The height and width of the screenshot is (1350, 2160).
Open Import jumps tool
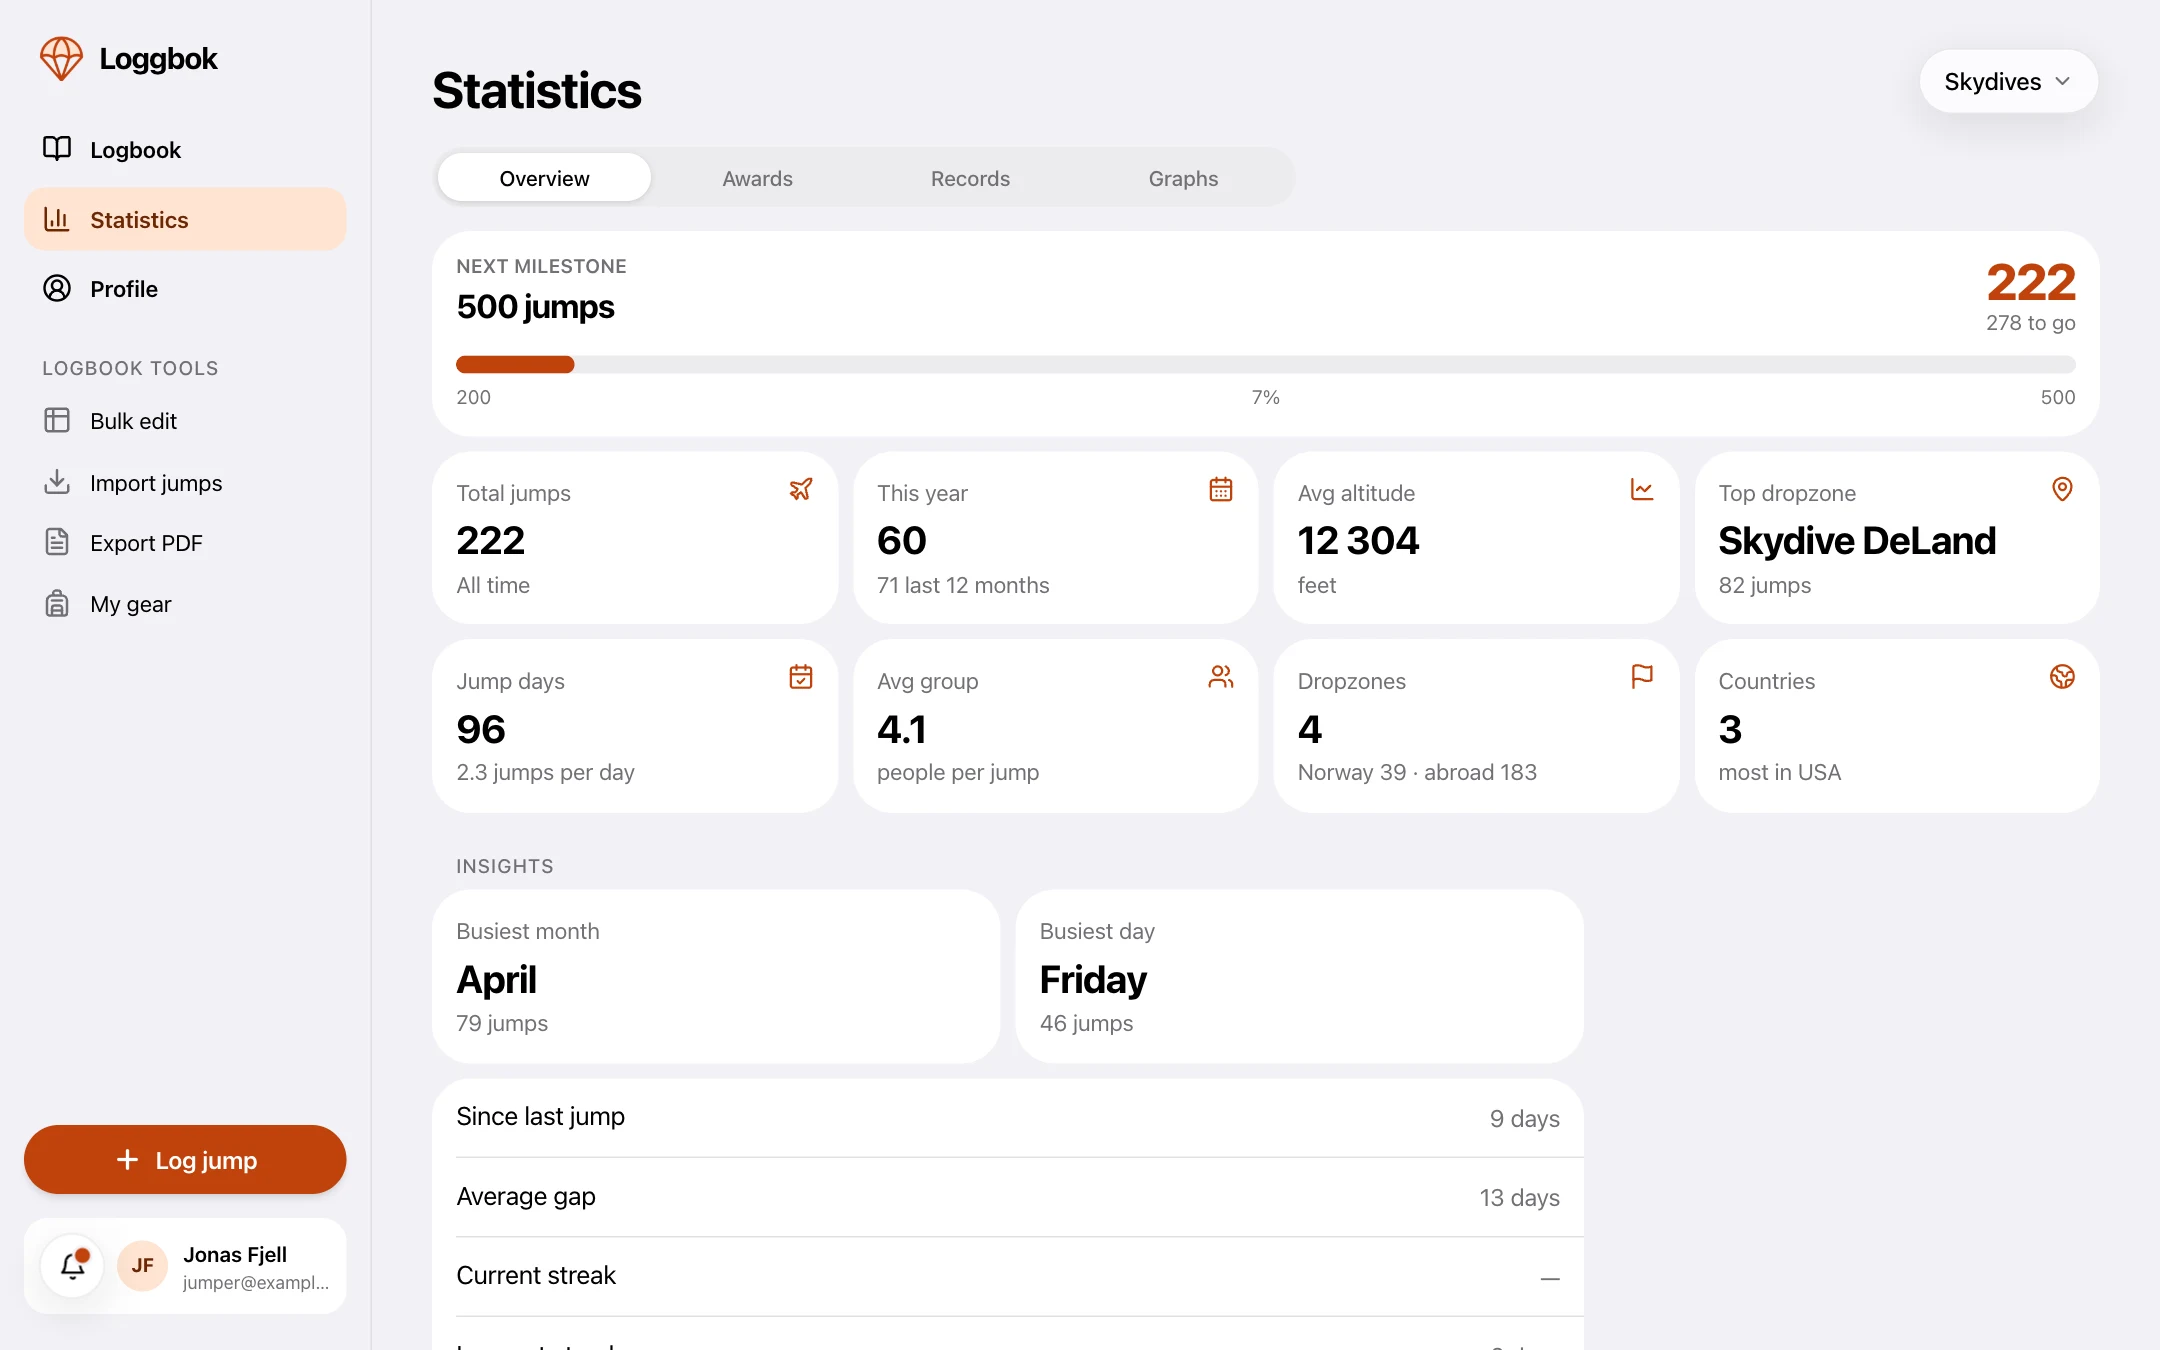point(185,482)
